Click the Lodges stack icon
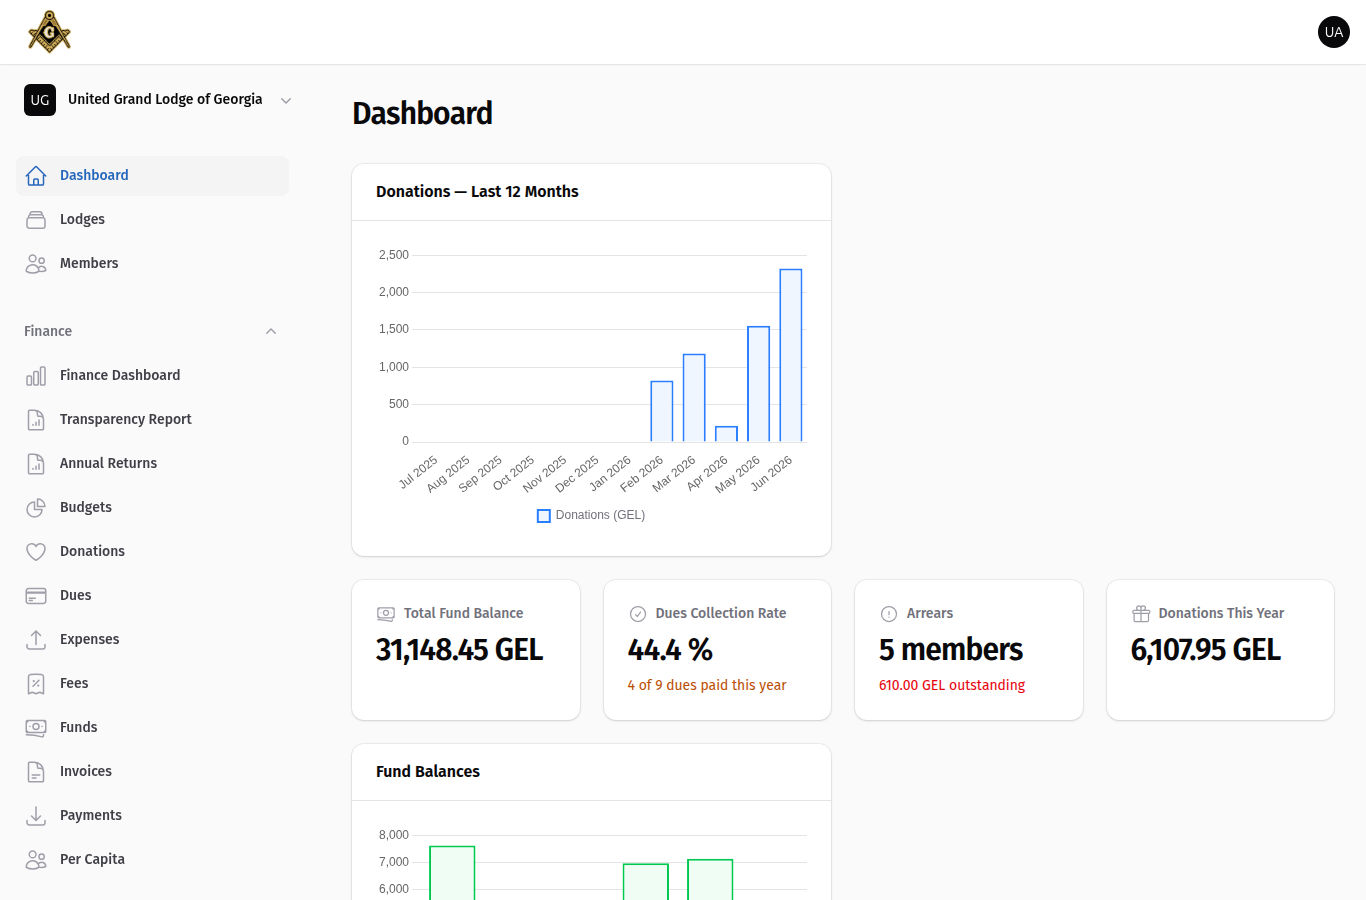 [x=36, y=220]
